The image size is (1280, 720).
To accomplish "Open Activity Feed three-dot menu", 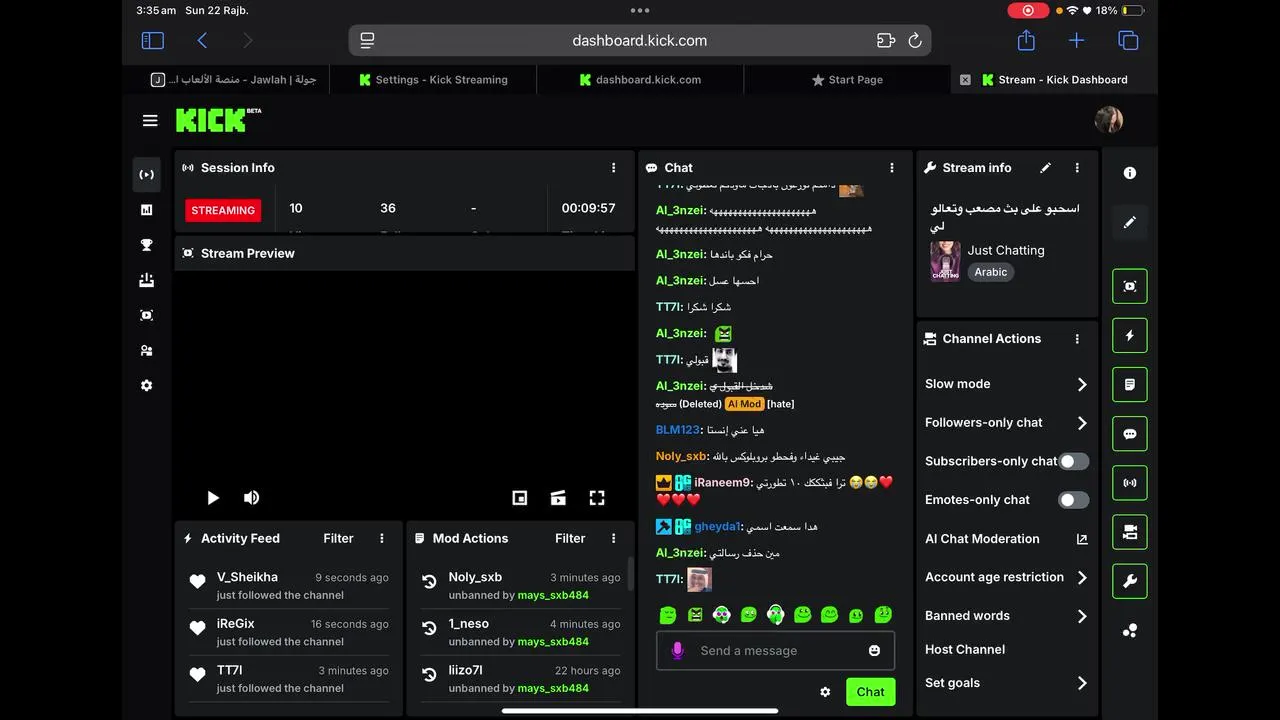I will click(x=382, y=538).
